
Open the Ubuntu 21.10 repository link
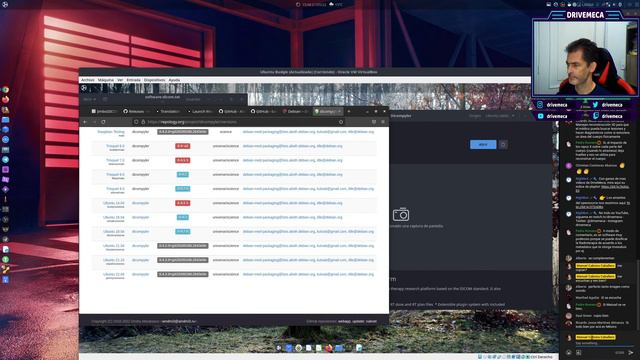pos(113,260)
